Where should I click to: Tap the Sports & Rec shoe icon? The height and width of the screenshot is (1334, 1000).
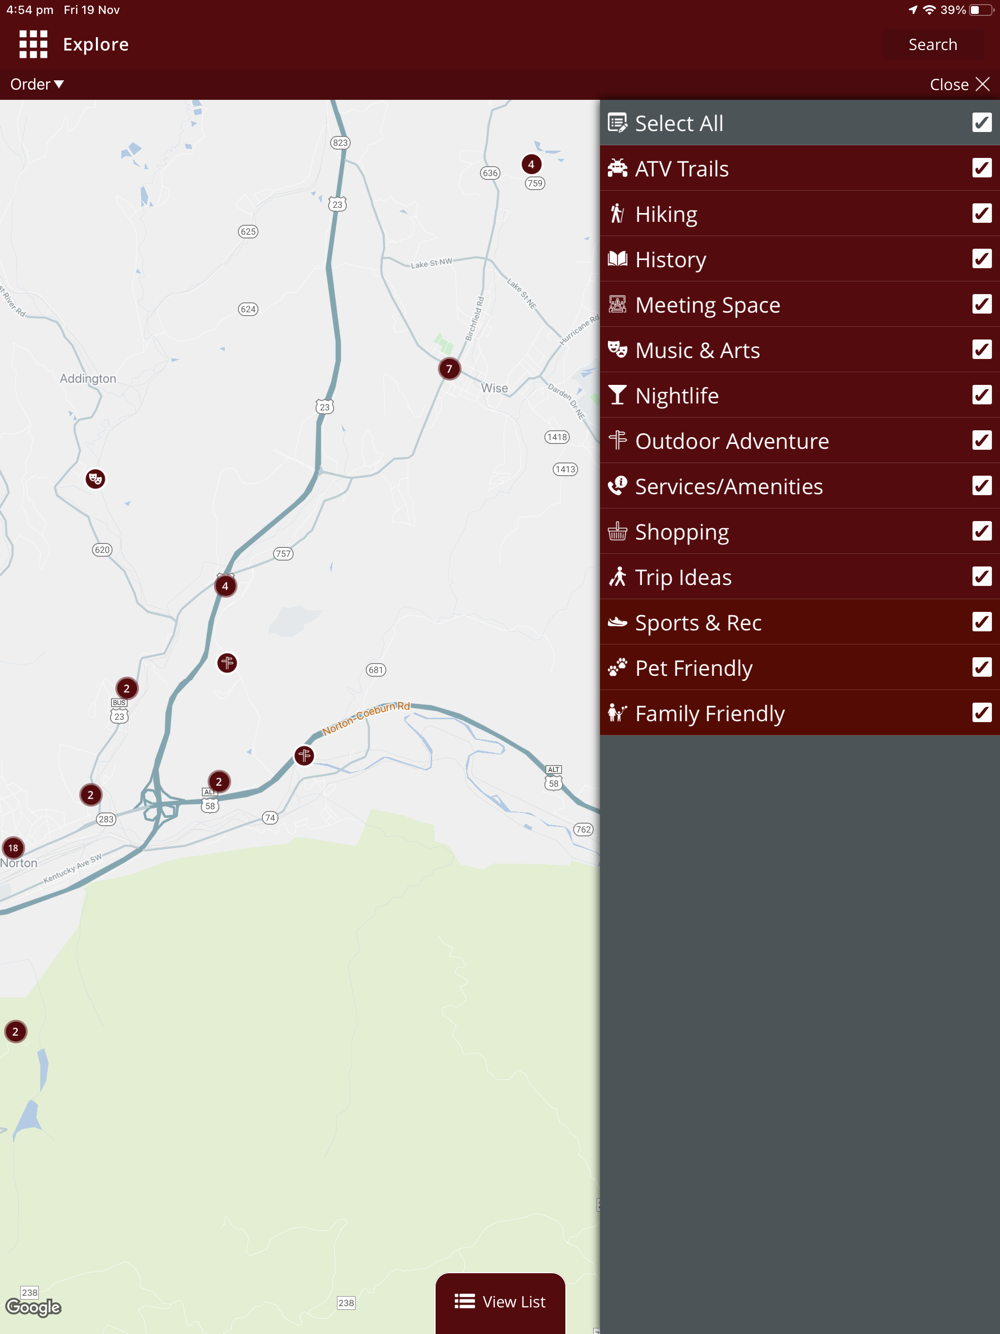pos(618,622)
